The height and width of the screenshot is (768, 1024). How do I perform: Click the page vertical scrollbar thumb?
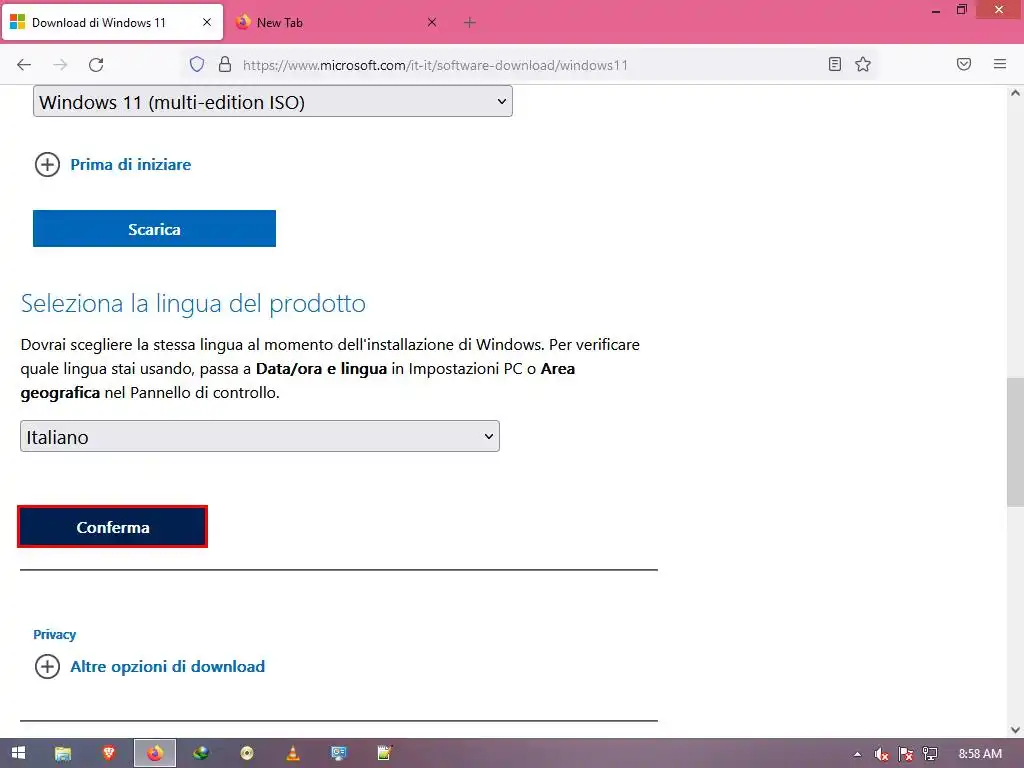coord(1015,442)
